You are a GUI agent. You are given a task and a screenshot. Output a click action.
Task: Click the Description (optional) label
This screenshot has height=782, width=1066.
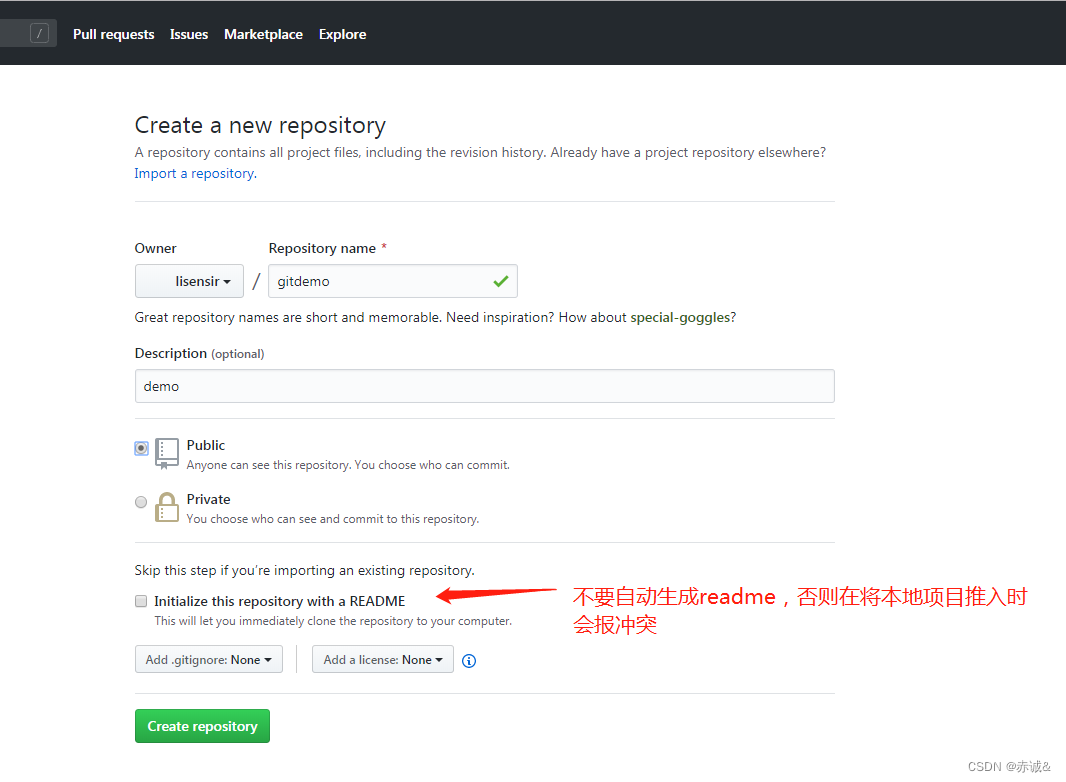199,354
